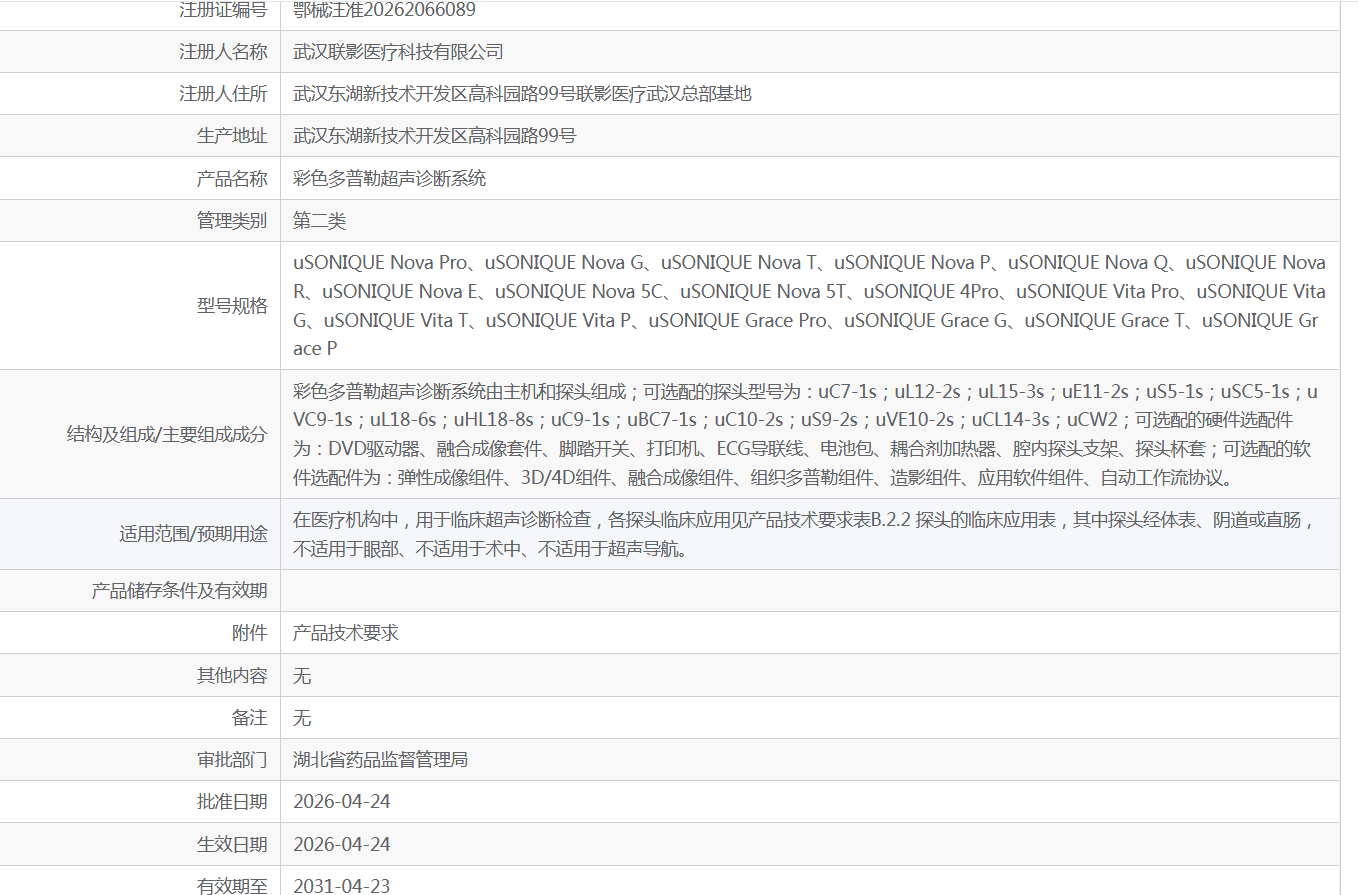The height and width of the screenshot is (895, 1358).
Task: Select the 批准日期 value '2026-04-24'
Action: click(342, 802)
